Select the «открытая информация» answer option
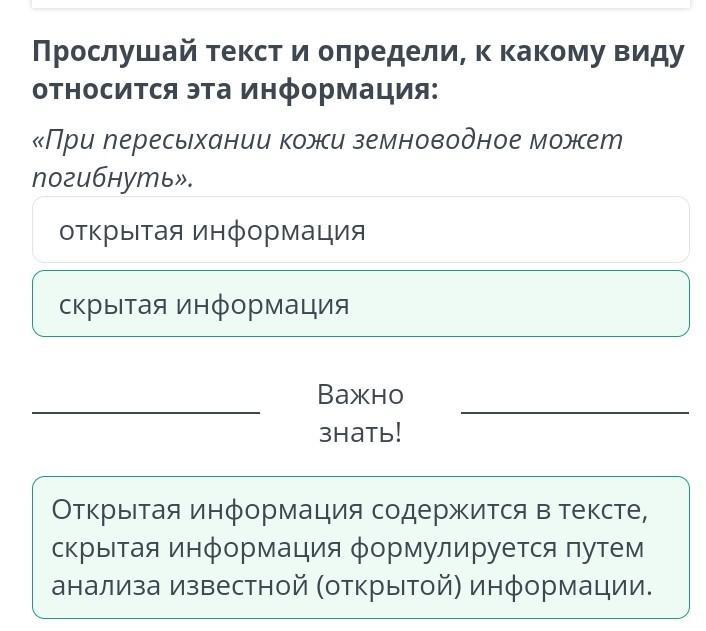706x631 pixels. pos(361,230)
